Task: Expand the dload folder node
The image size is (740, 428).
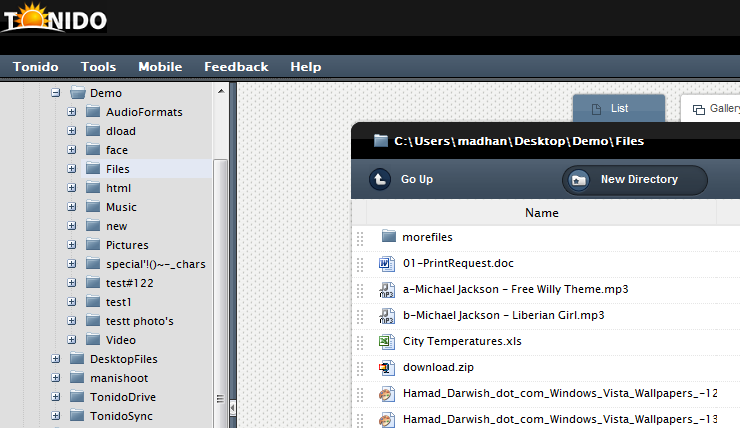Action: pos(72,131)
